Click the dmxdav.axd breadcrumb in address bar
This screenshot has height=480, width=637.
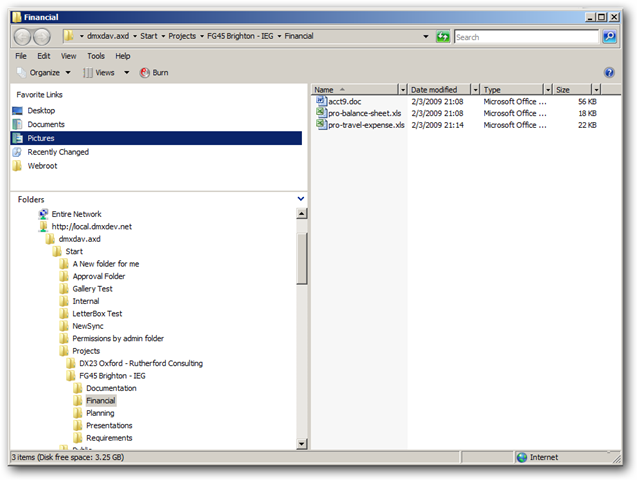pyautogui.click(x=108, y=36)
